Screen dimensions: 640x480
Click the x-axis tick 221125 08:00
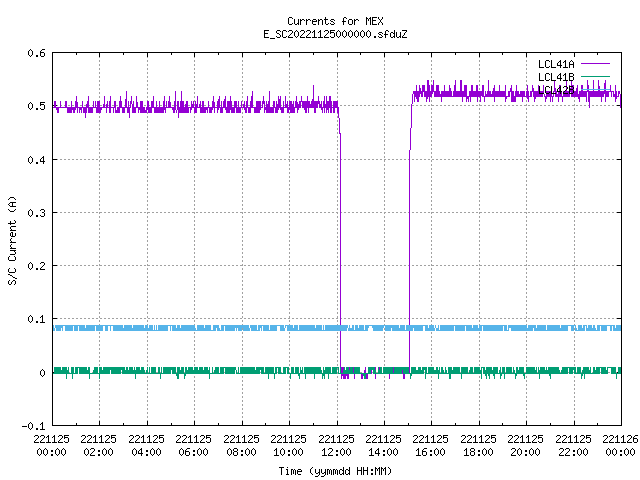click(x=241, y=446)
